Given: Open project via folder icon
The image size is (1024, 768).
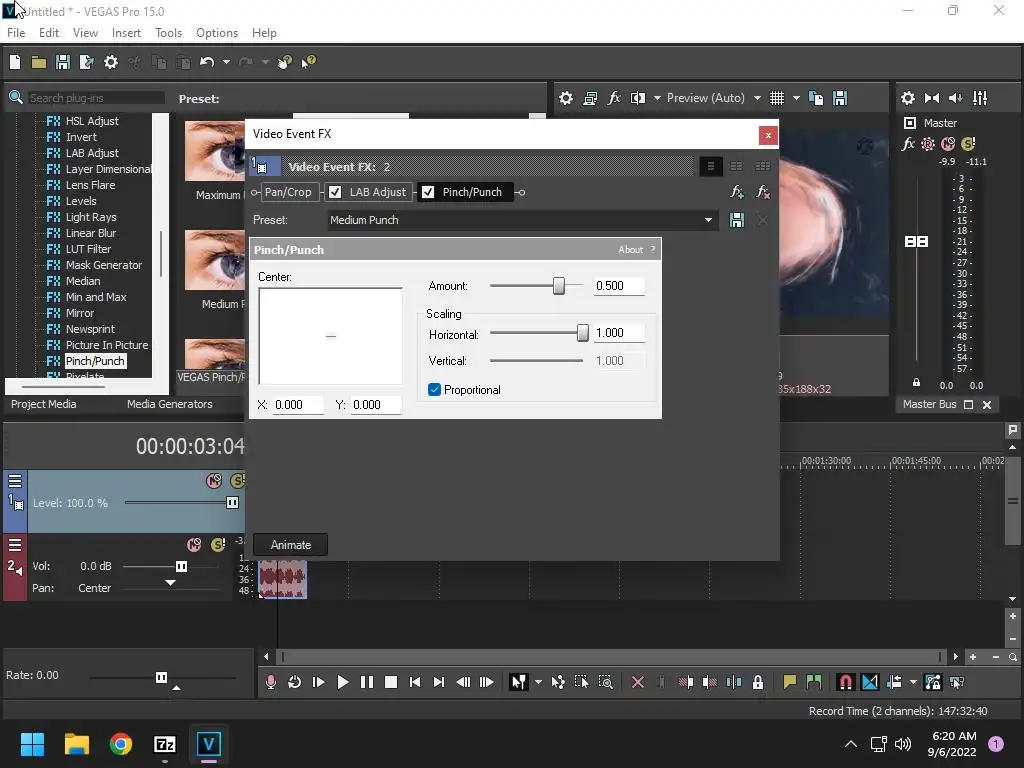Looking at the screenshot, I should point(39,62).
